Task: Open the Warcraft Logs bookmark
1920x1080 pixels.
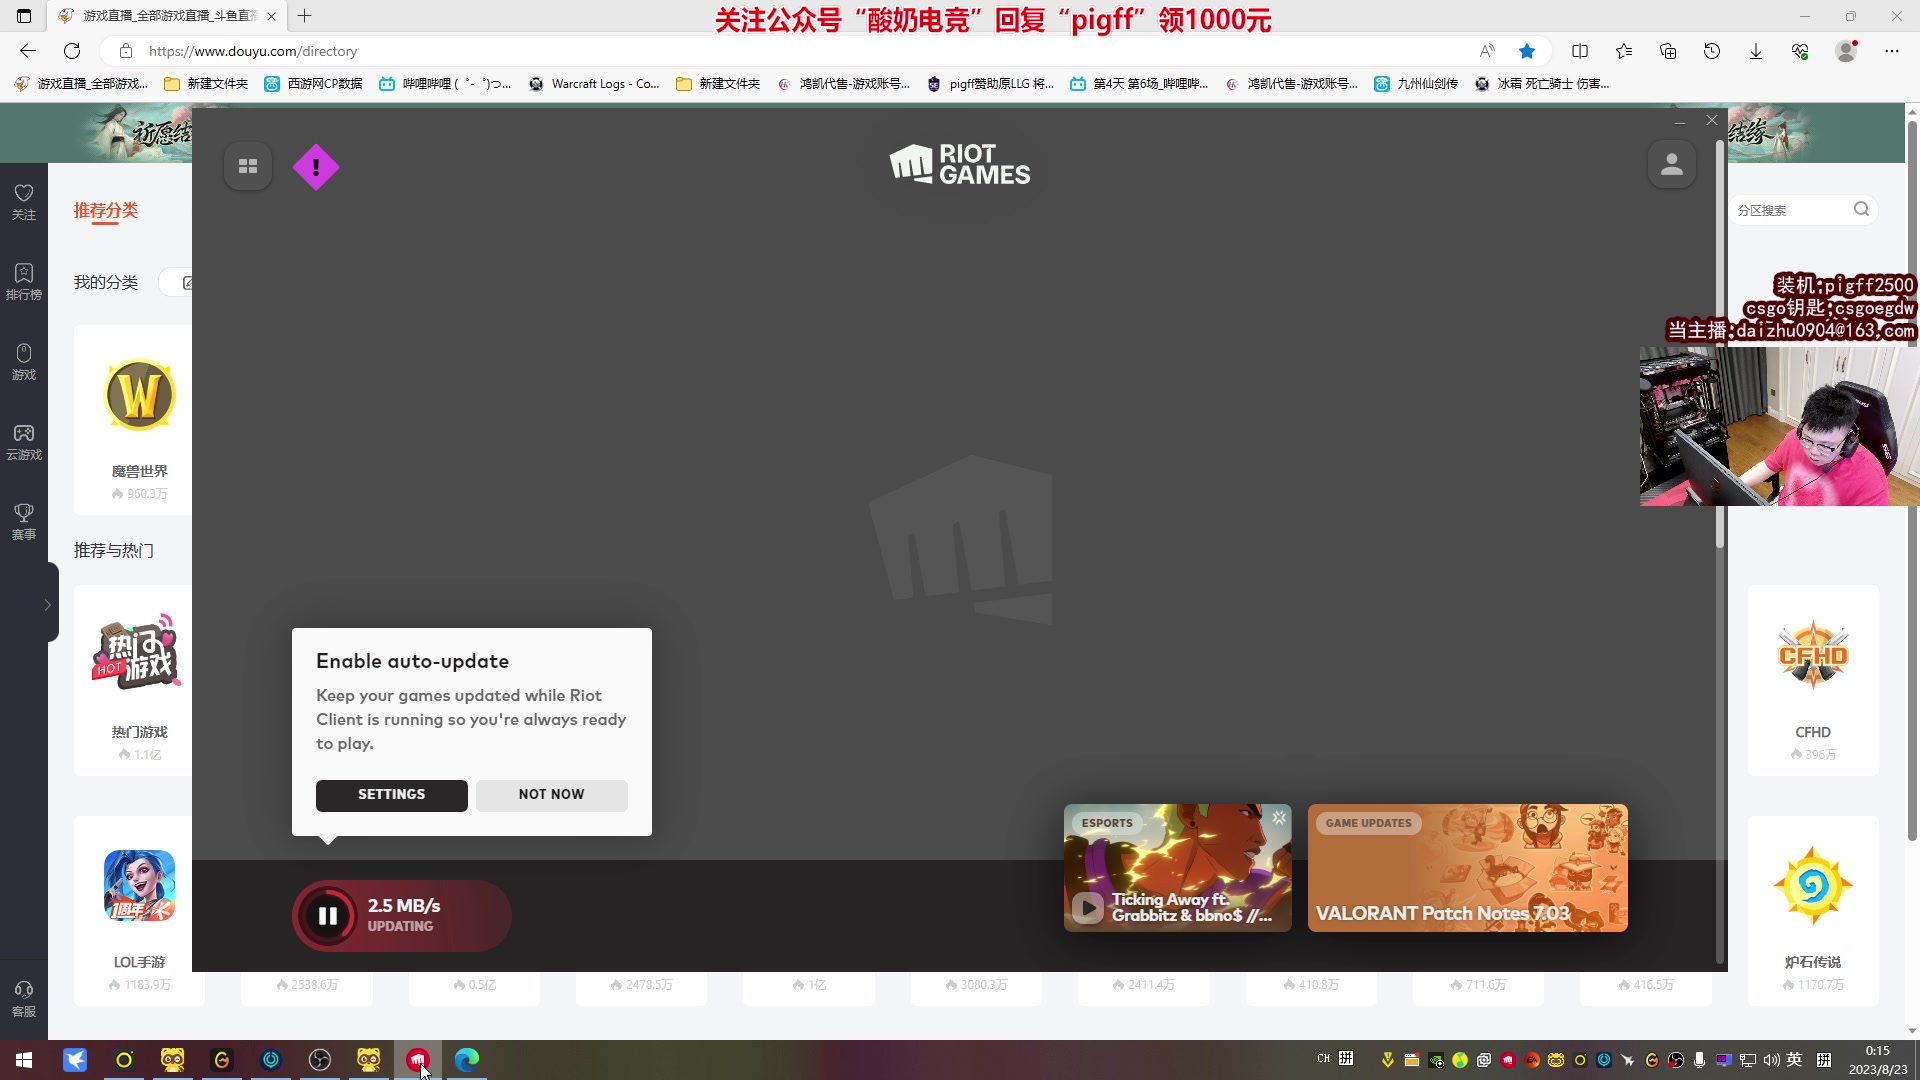Action: [x=594, y=84]
